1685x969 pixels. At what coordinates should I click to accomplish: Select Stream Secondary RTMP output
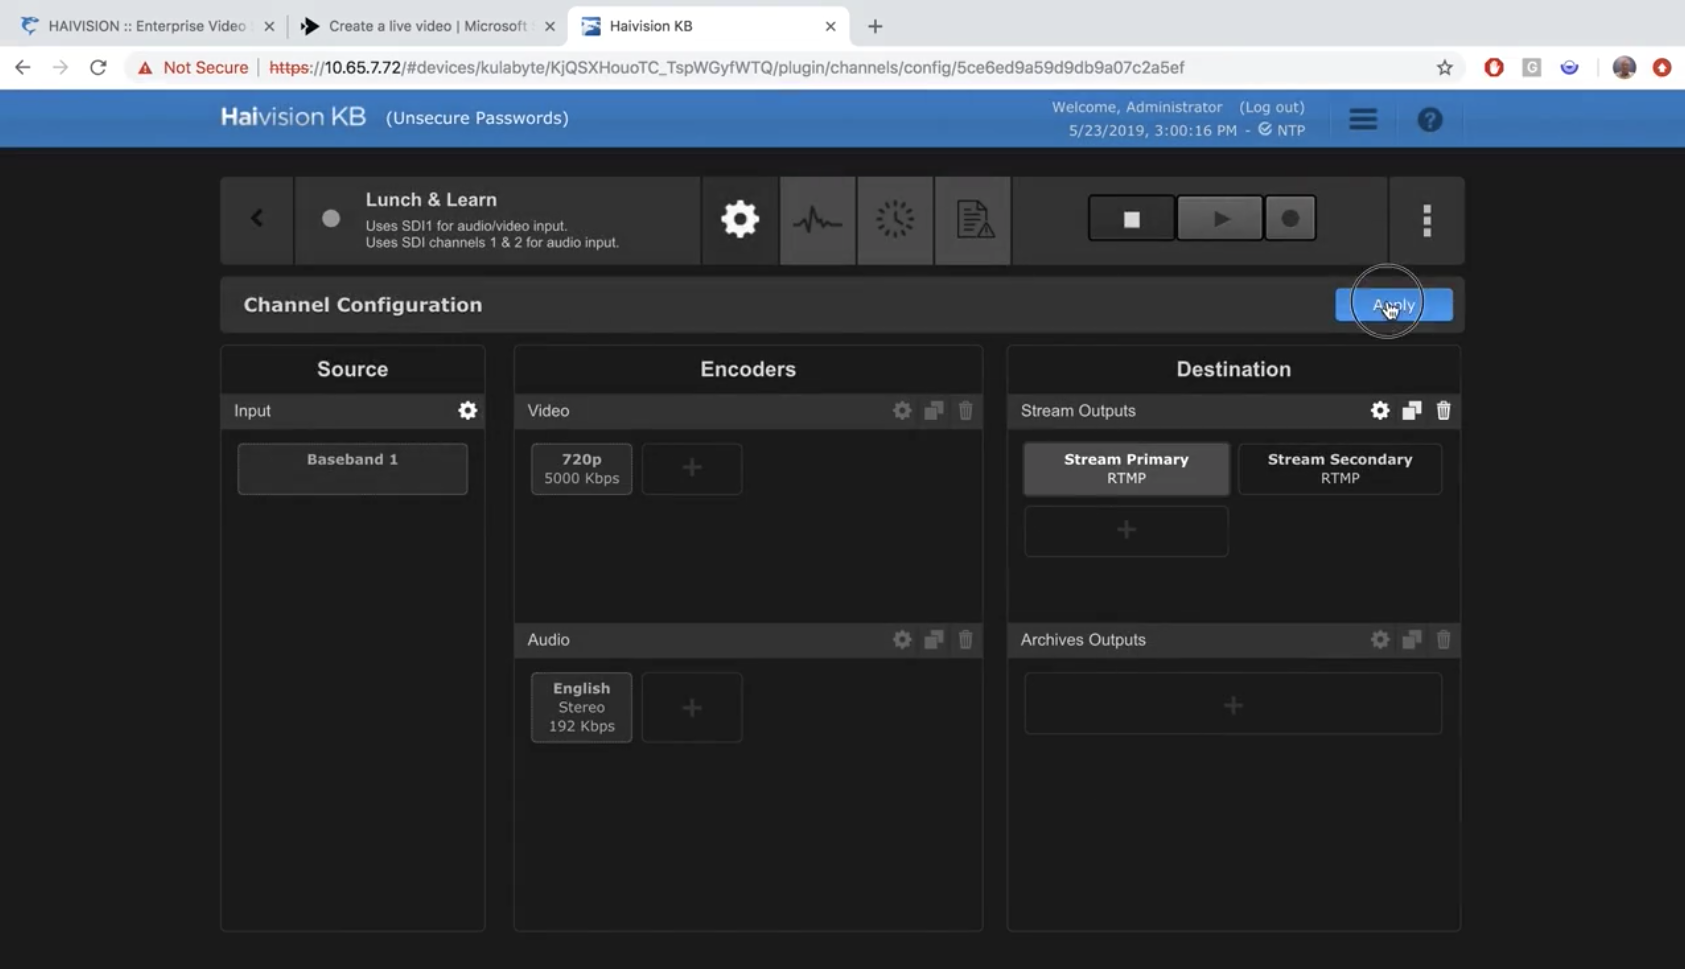click(x=1340, y=468)
